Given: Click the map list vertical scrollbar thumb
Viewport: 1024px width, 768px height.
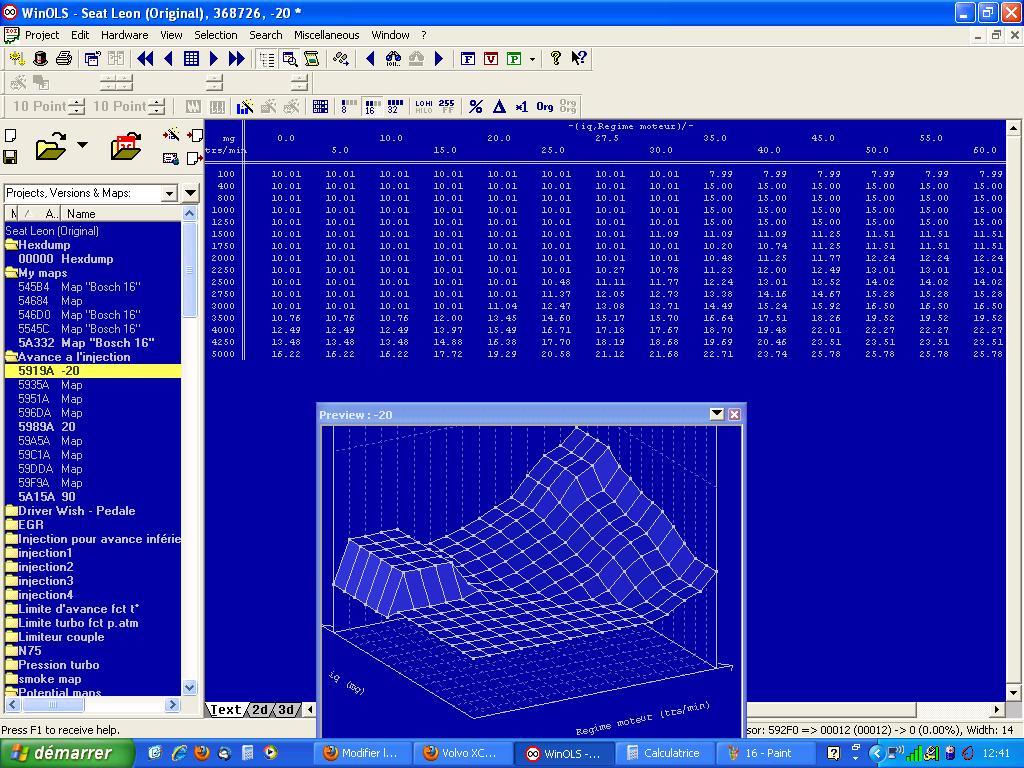Looking at the screenshot, I should [x=189, y=269].
